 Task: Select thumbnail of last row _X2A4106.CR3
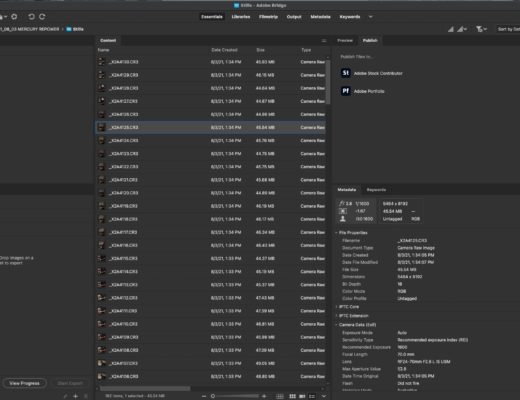[x=101, y=376]
